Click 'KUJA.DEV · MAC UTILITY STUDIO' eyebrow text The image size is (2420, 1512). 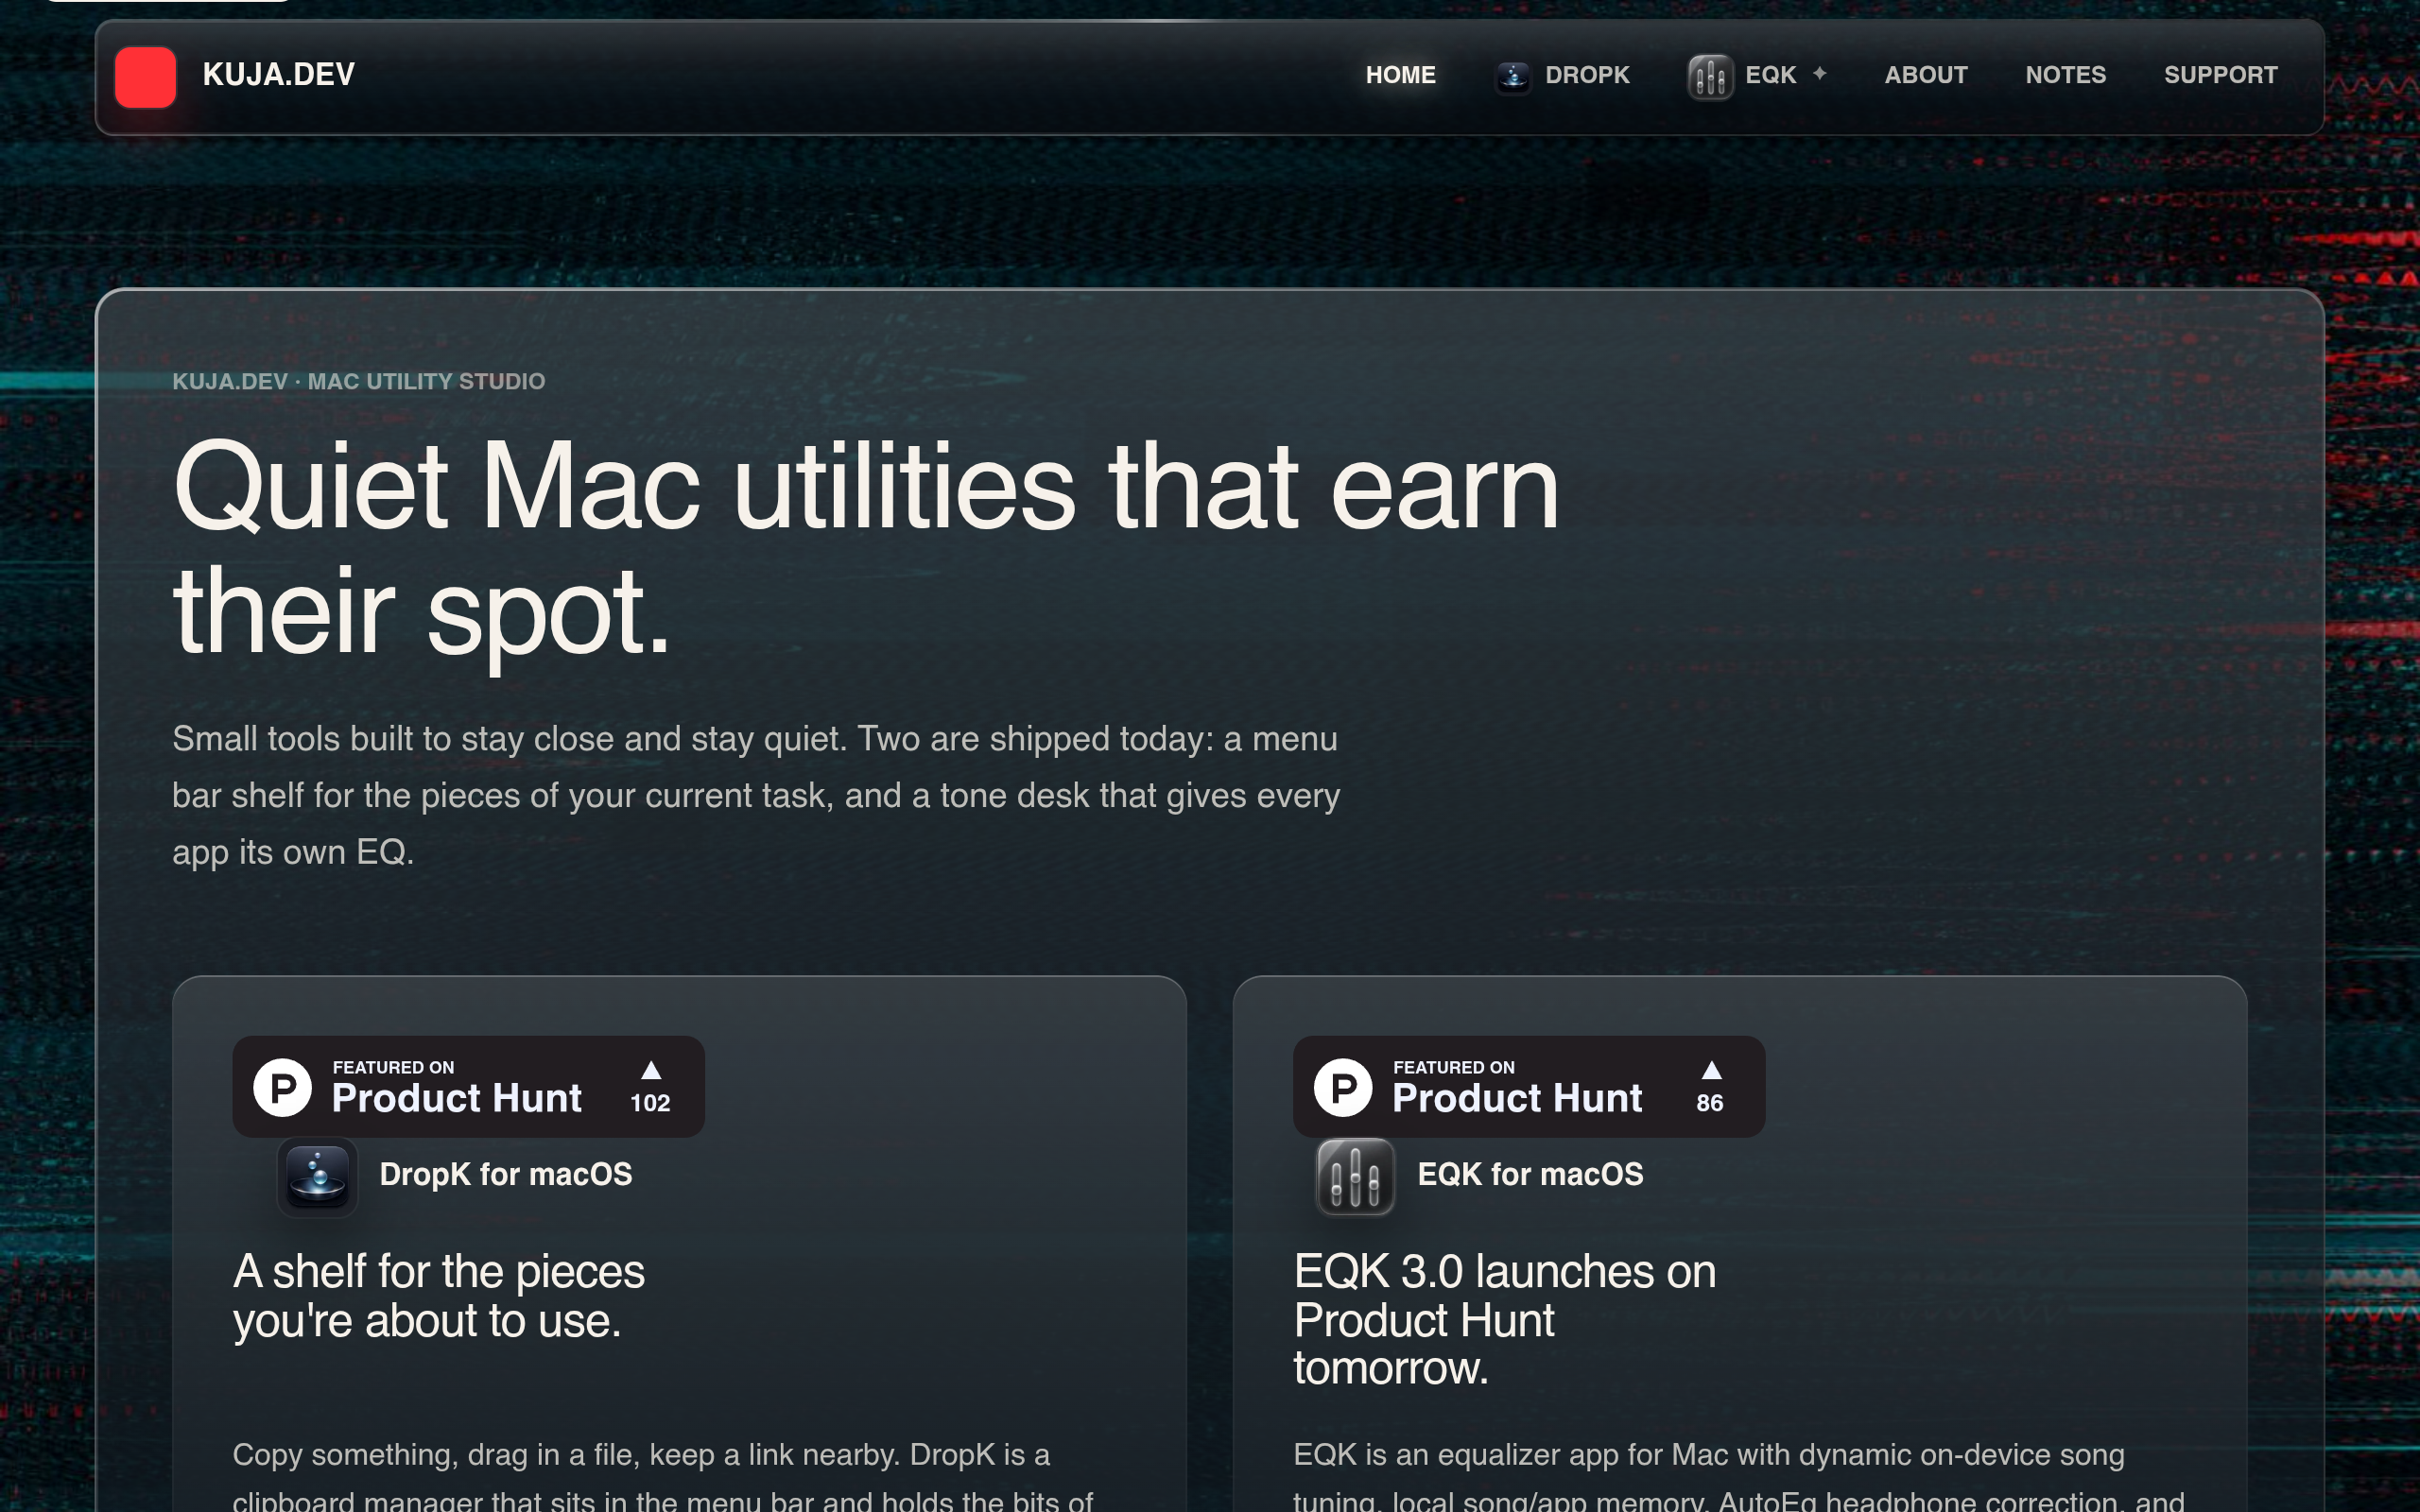[x=358, y=382]
